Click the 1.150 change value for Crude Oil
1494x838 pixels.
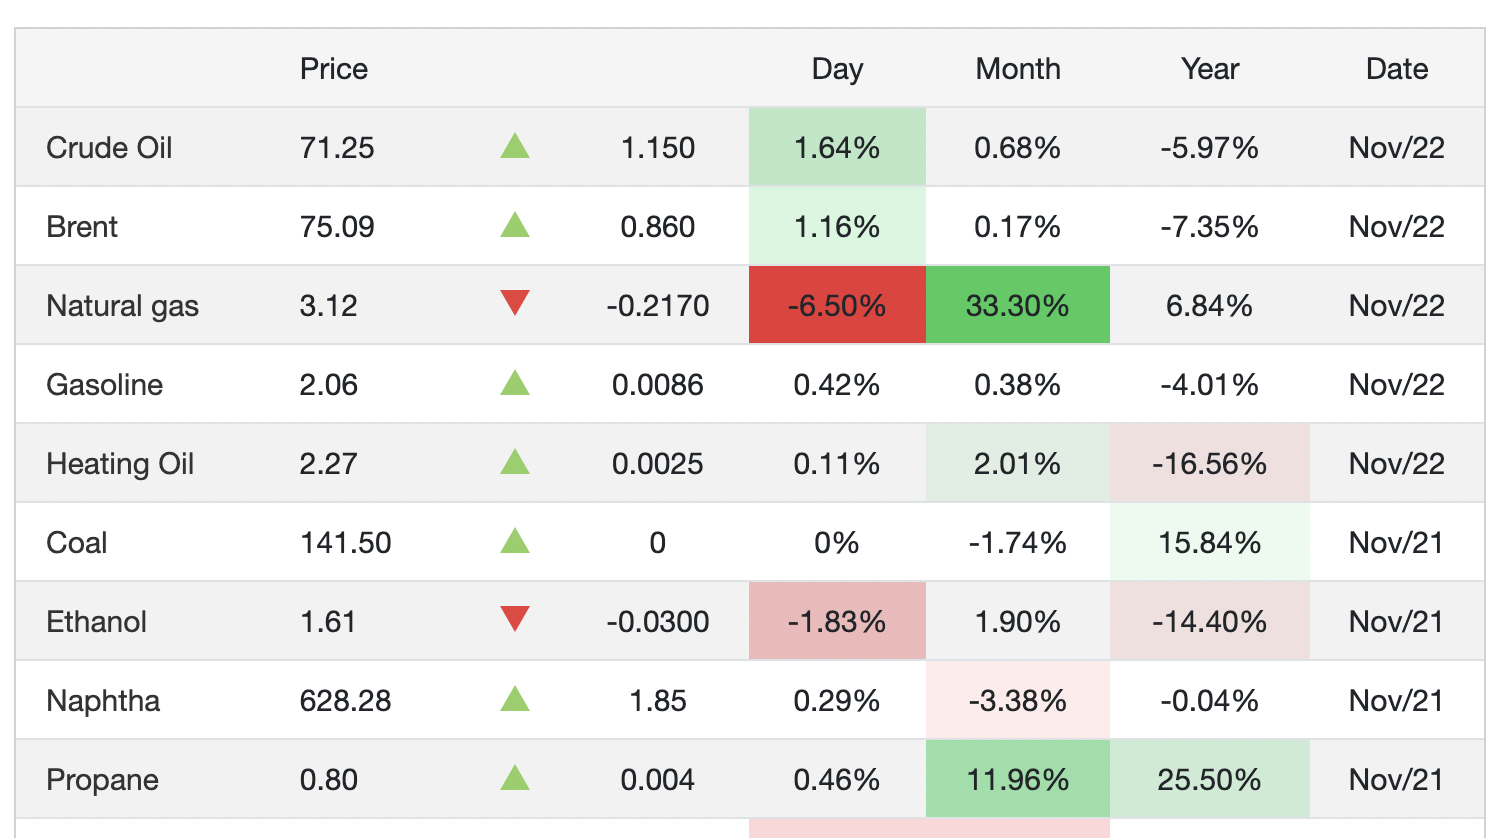coord(658,148)
